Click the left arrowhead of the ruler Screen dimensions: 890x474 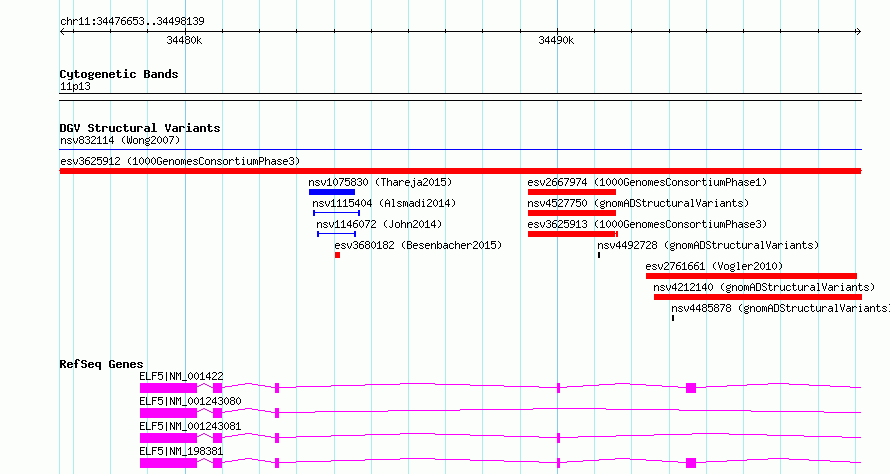tap(62, 32)
